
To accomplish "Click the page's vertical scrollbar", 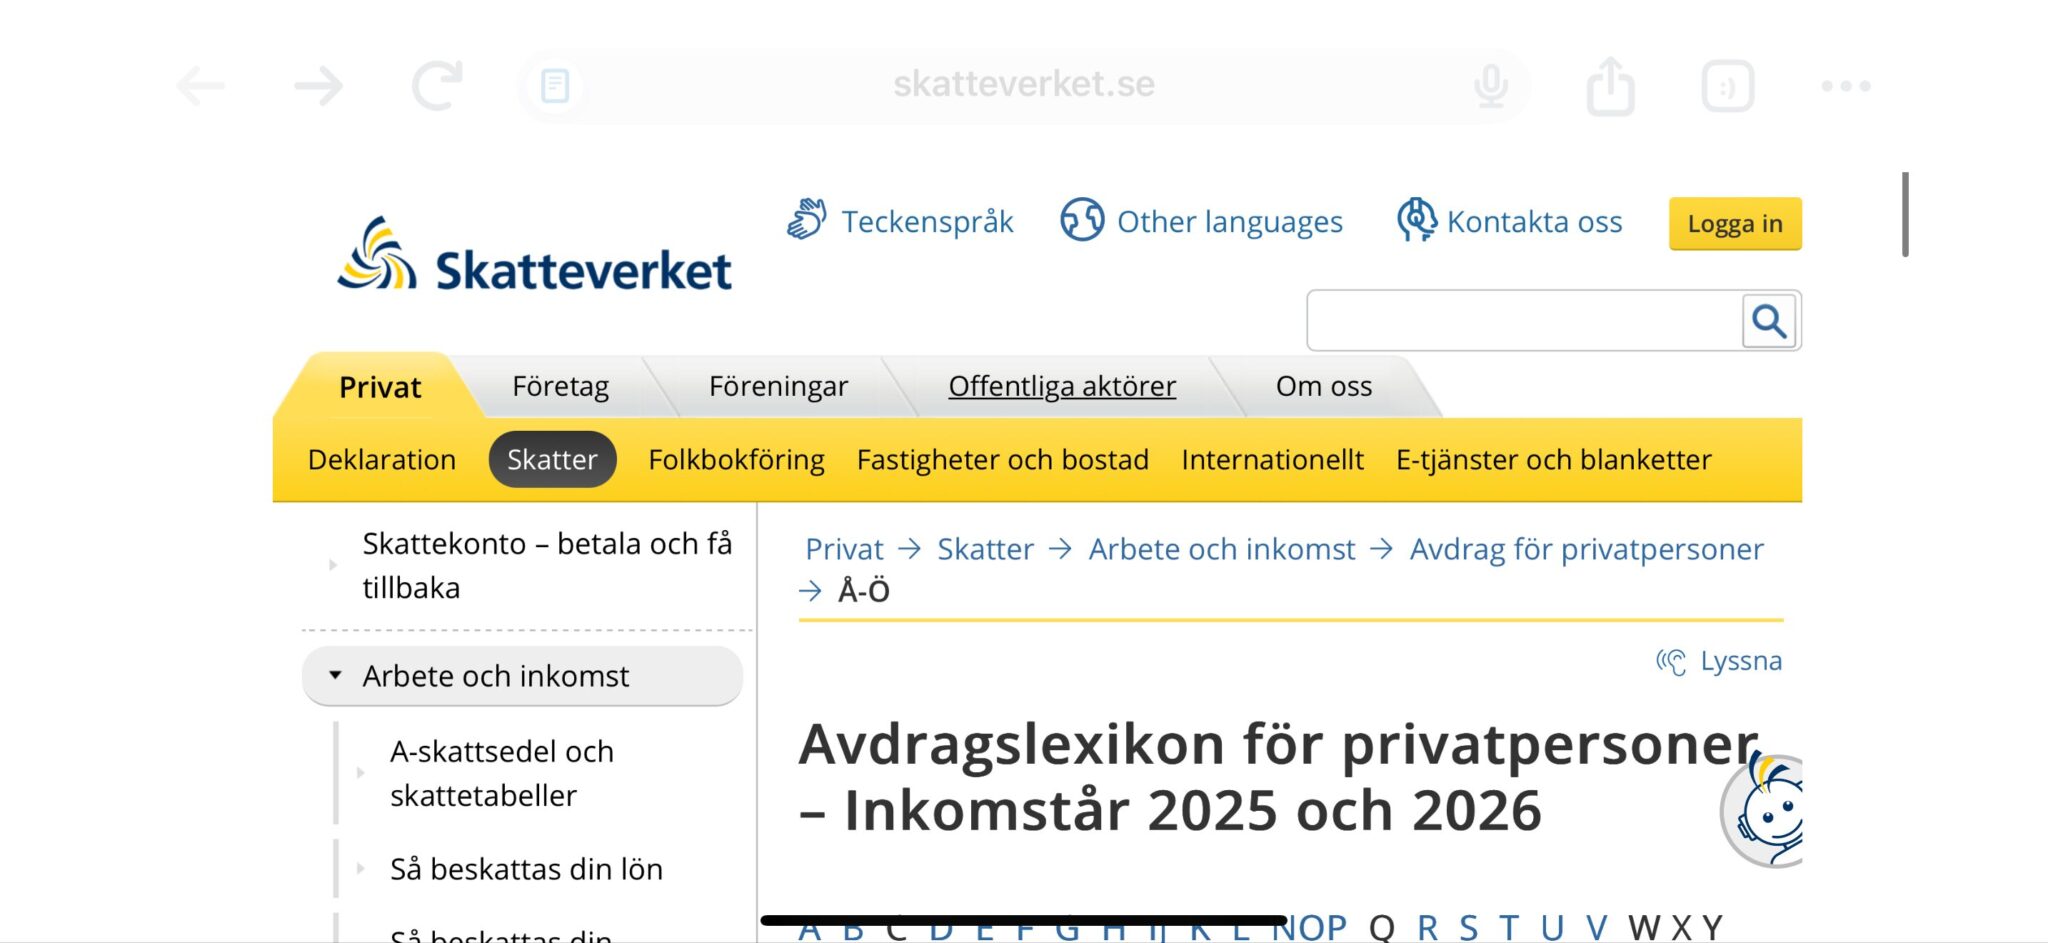I will pos(1905,215).
